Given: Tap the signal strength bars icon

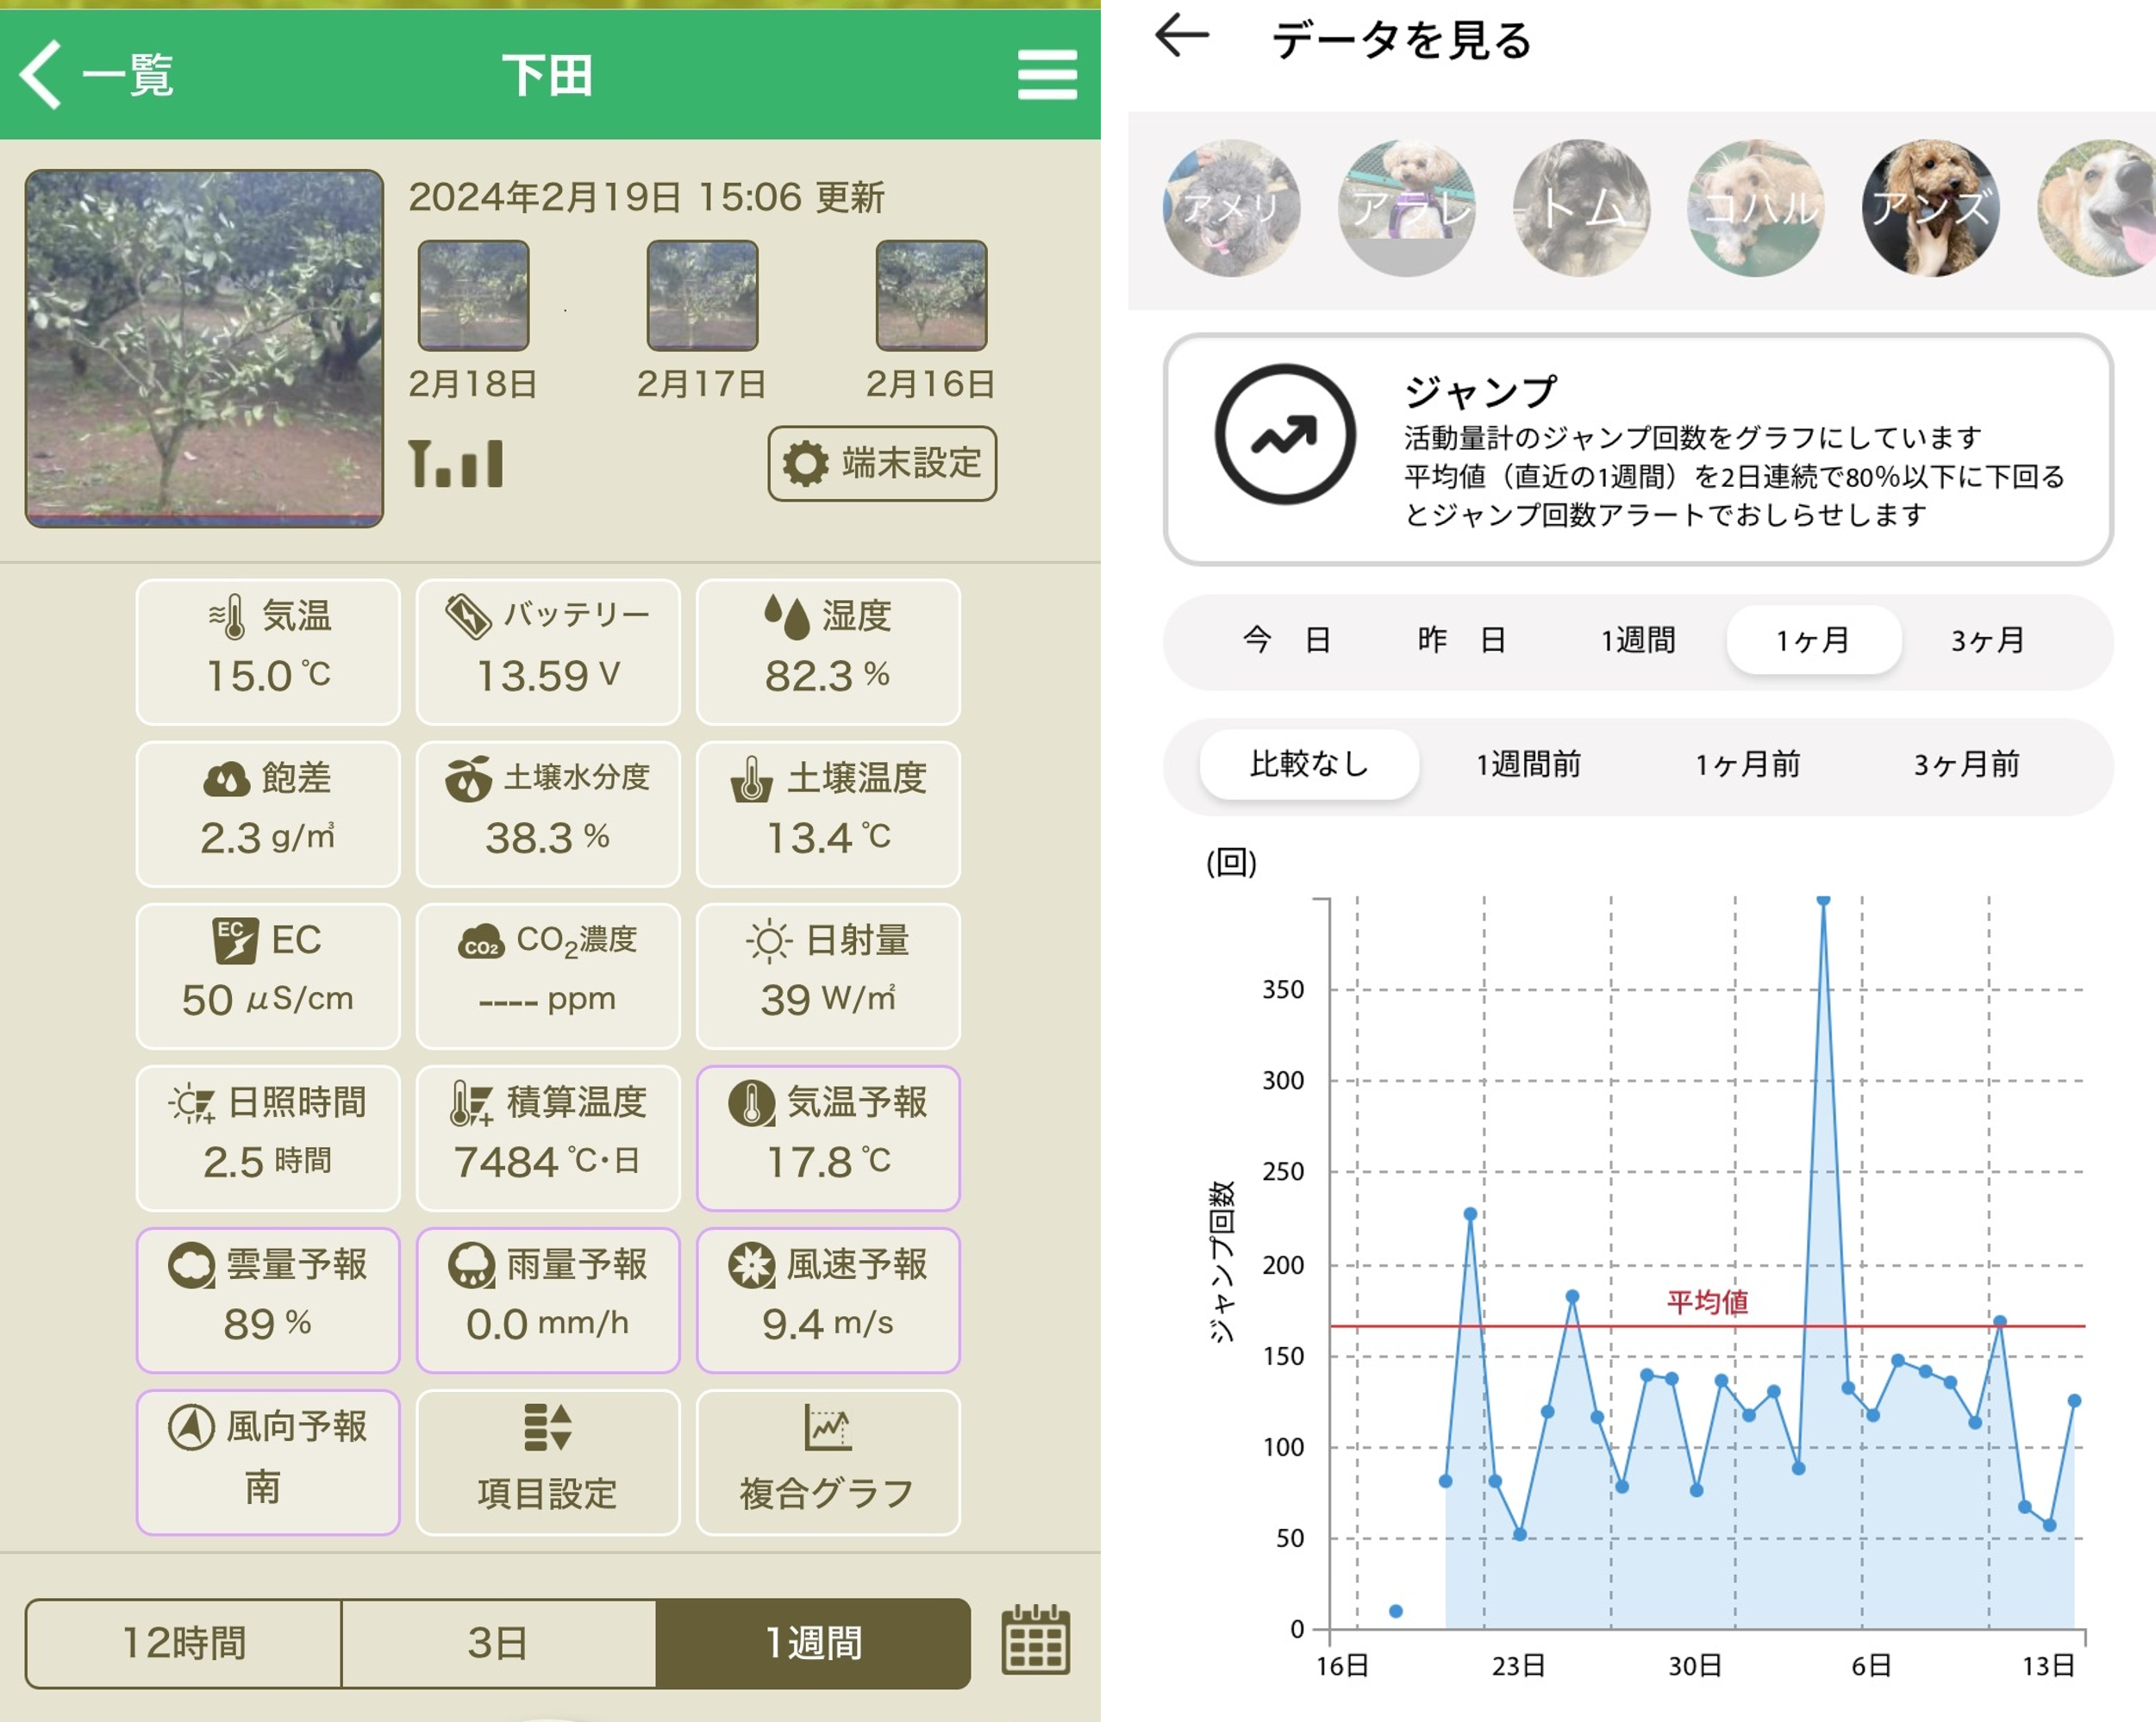Looking at the screenshot, I should [456, 464].
